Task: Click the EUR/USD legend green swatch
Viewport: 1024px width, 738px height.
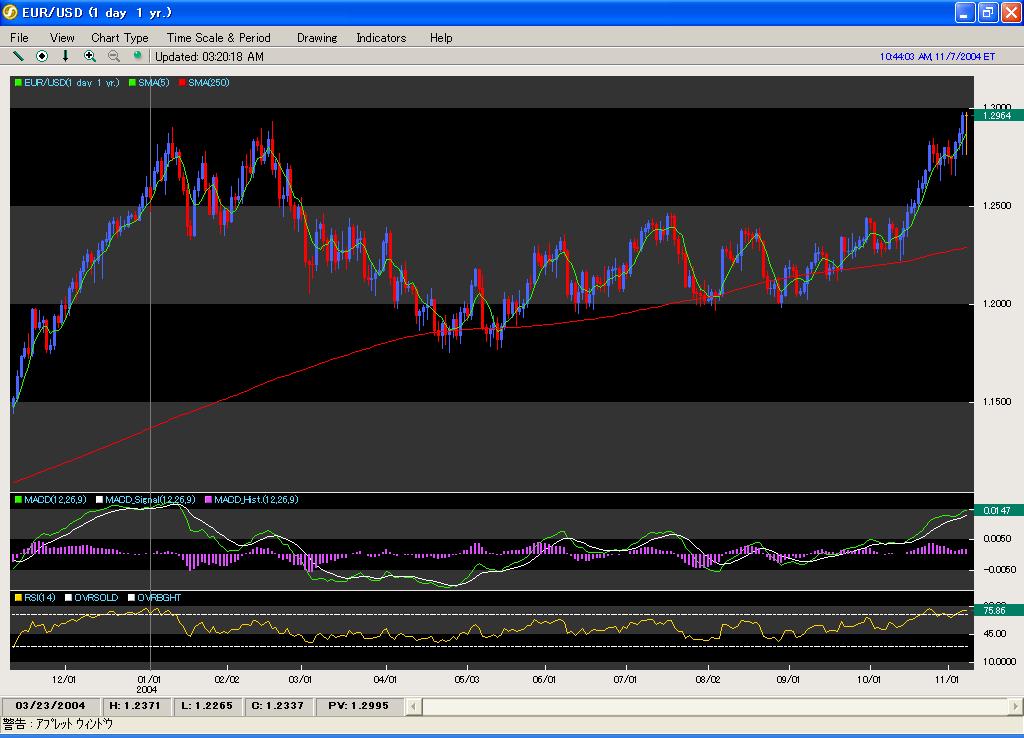Action: point(18,82)
